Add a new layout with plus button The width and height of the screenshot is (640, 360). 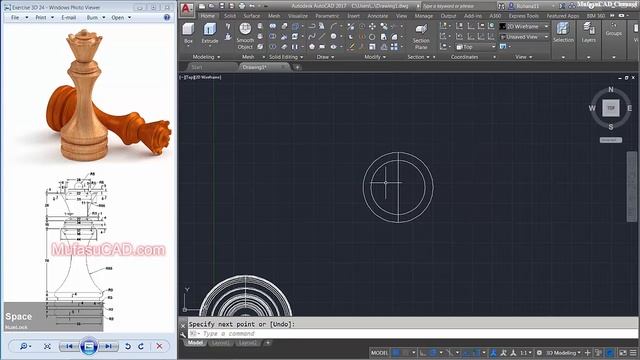point(268,343)
